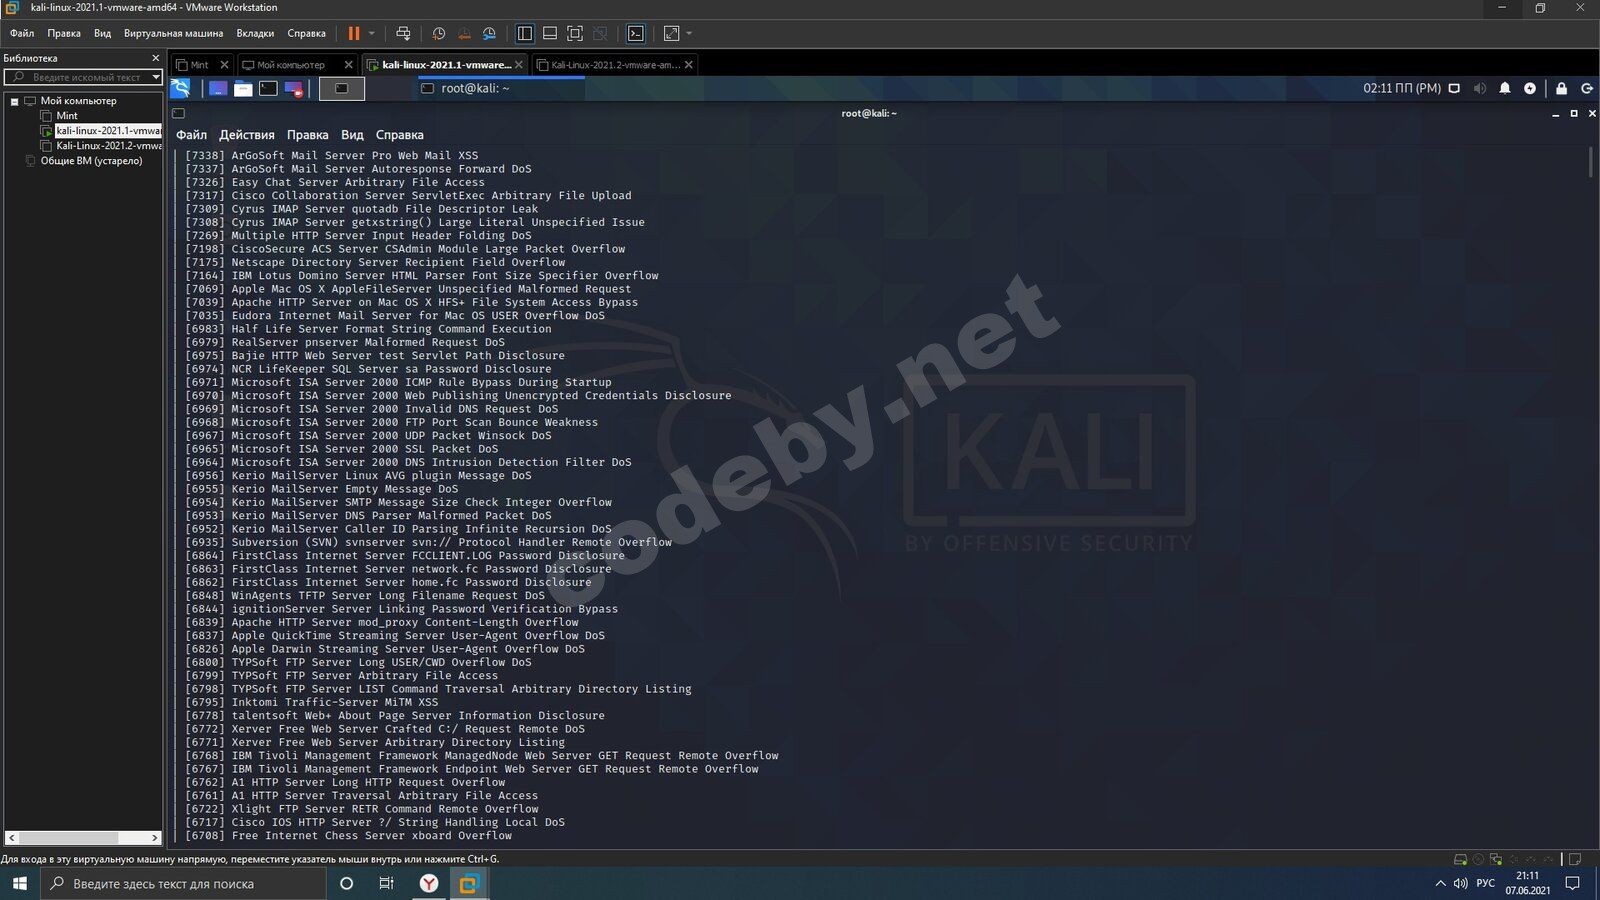1600x900 pixels.
Task: Open the file manager from Kali panel
Action: tap(243, 89)
